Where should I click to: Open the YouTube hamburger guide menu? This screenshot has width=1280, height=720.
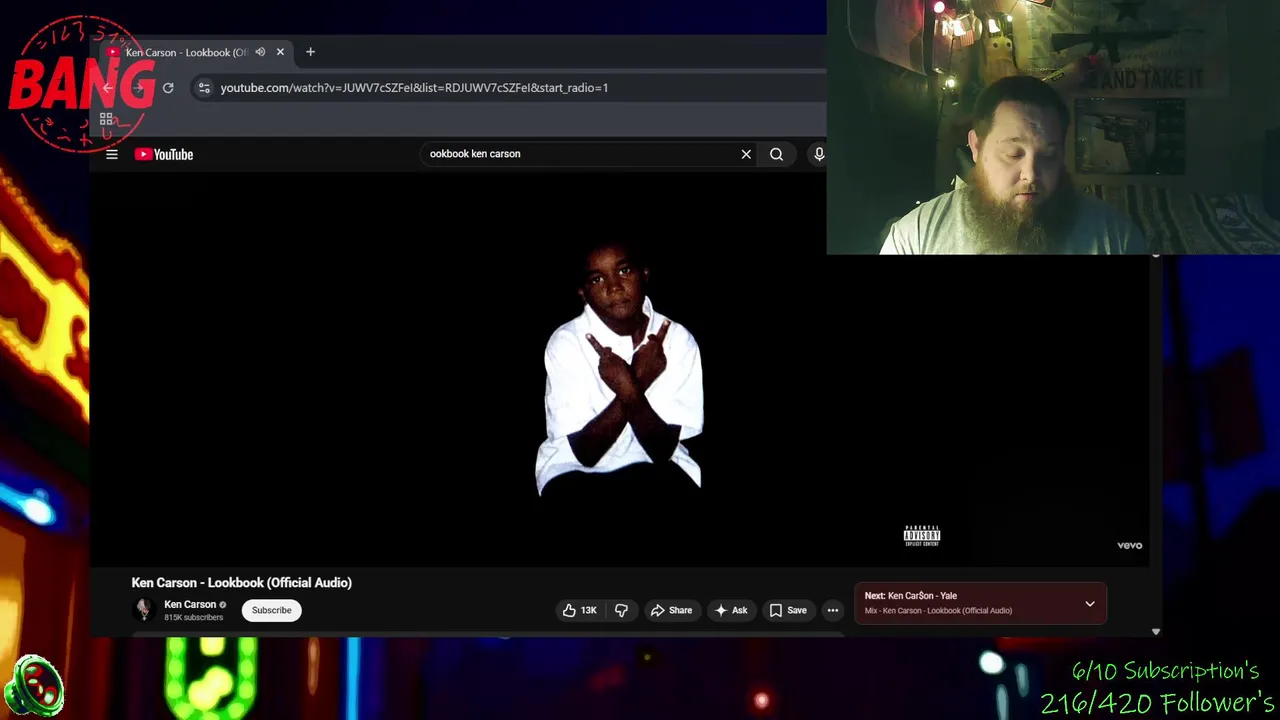click(112, 154)
